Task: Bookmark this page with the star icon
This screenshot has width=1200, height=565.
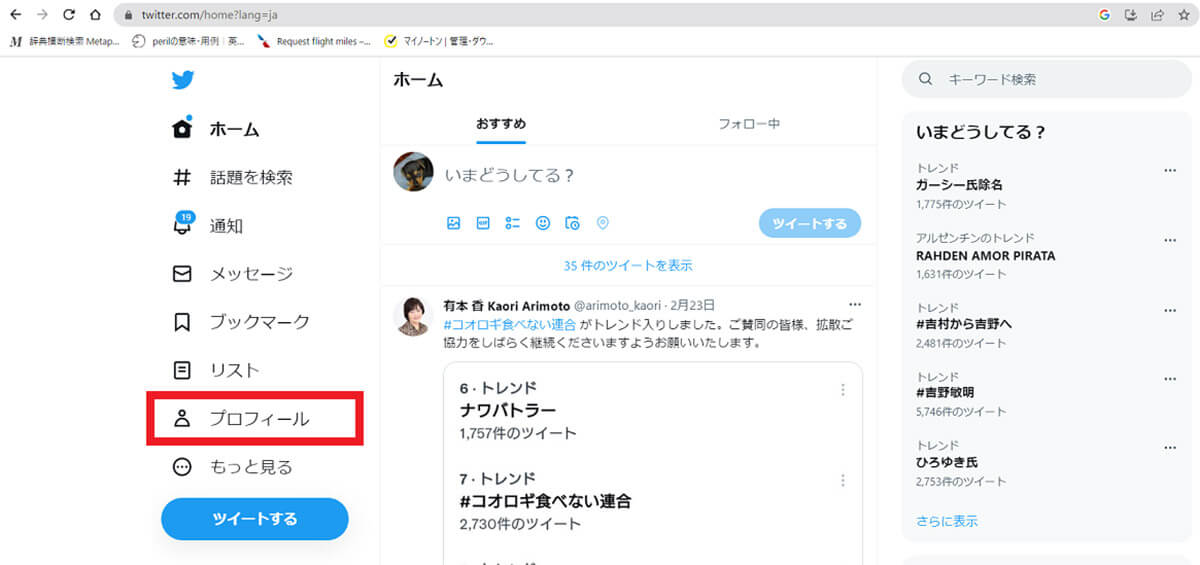Action: (x=1183, y=15)
